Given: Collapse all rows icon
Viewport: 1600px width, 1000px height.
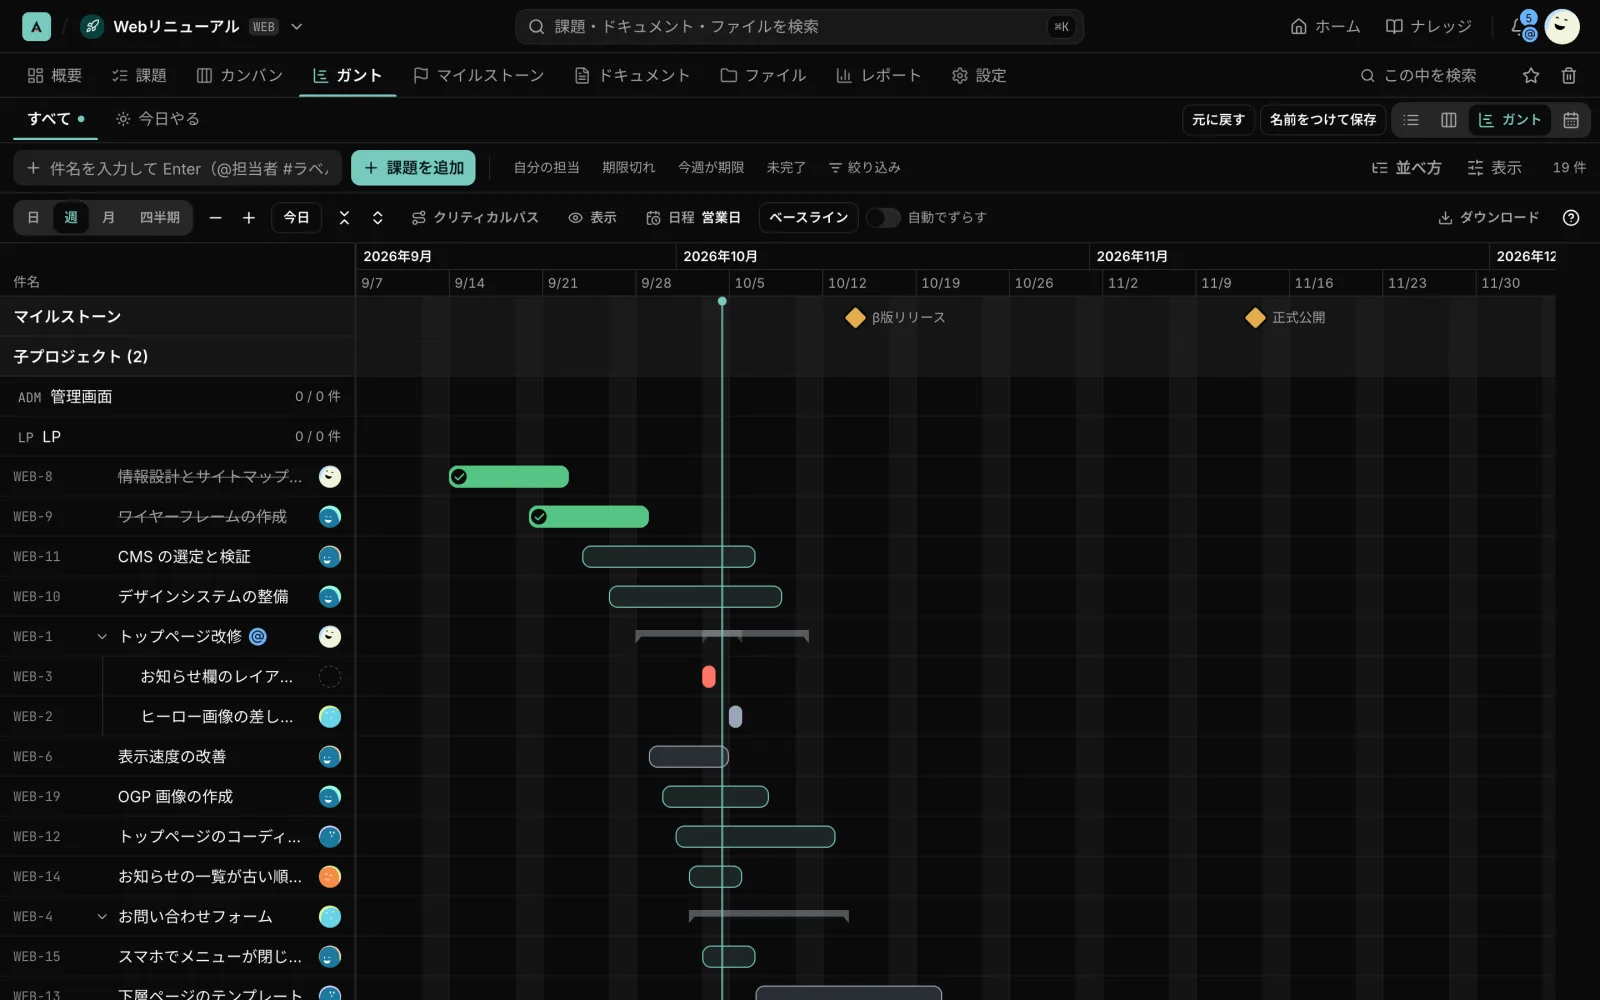Looking at the screenshot, I should click(344, 218).
